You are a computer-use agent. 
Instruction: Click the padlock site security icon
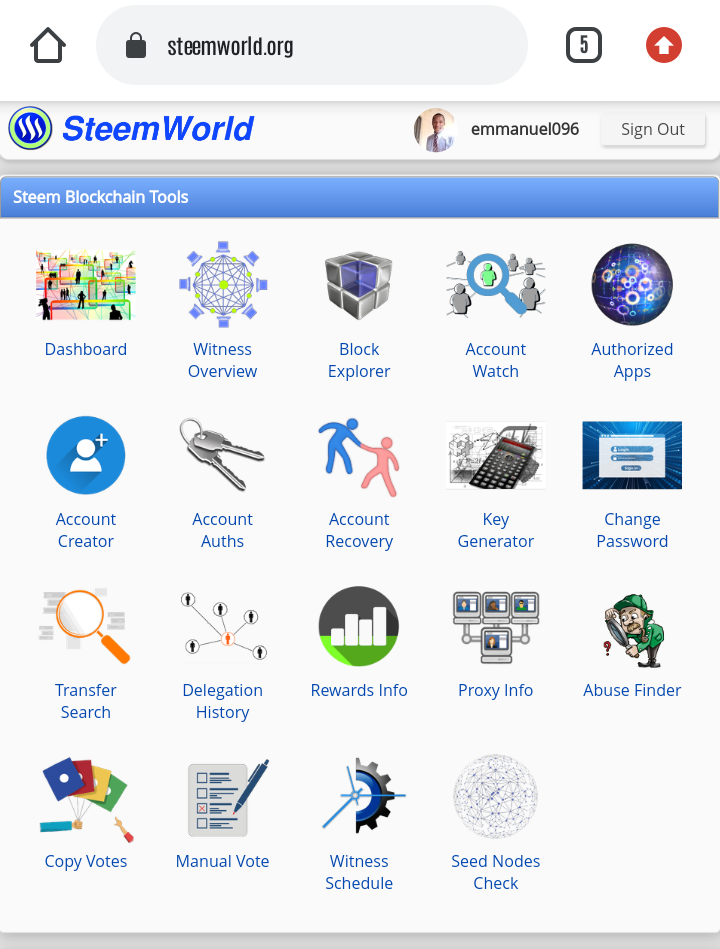pos(136,45)
